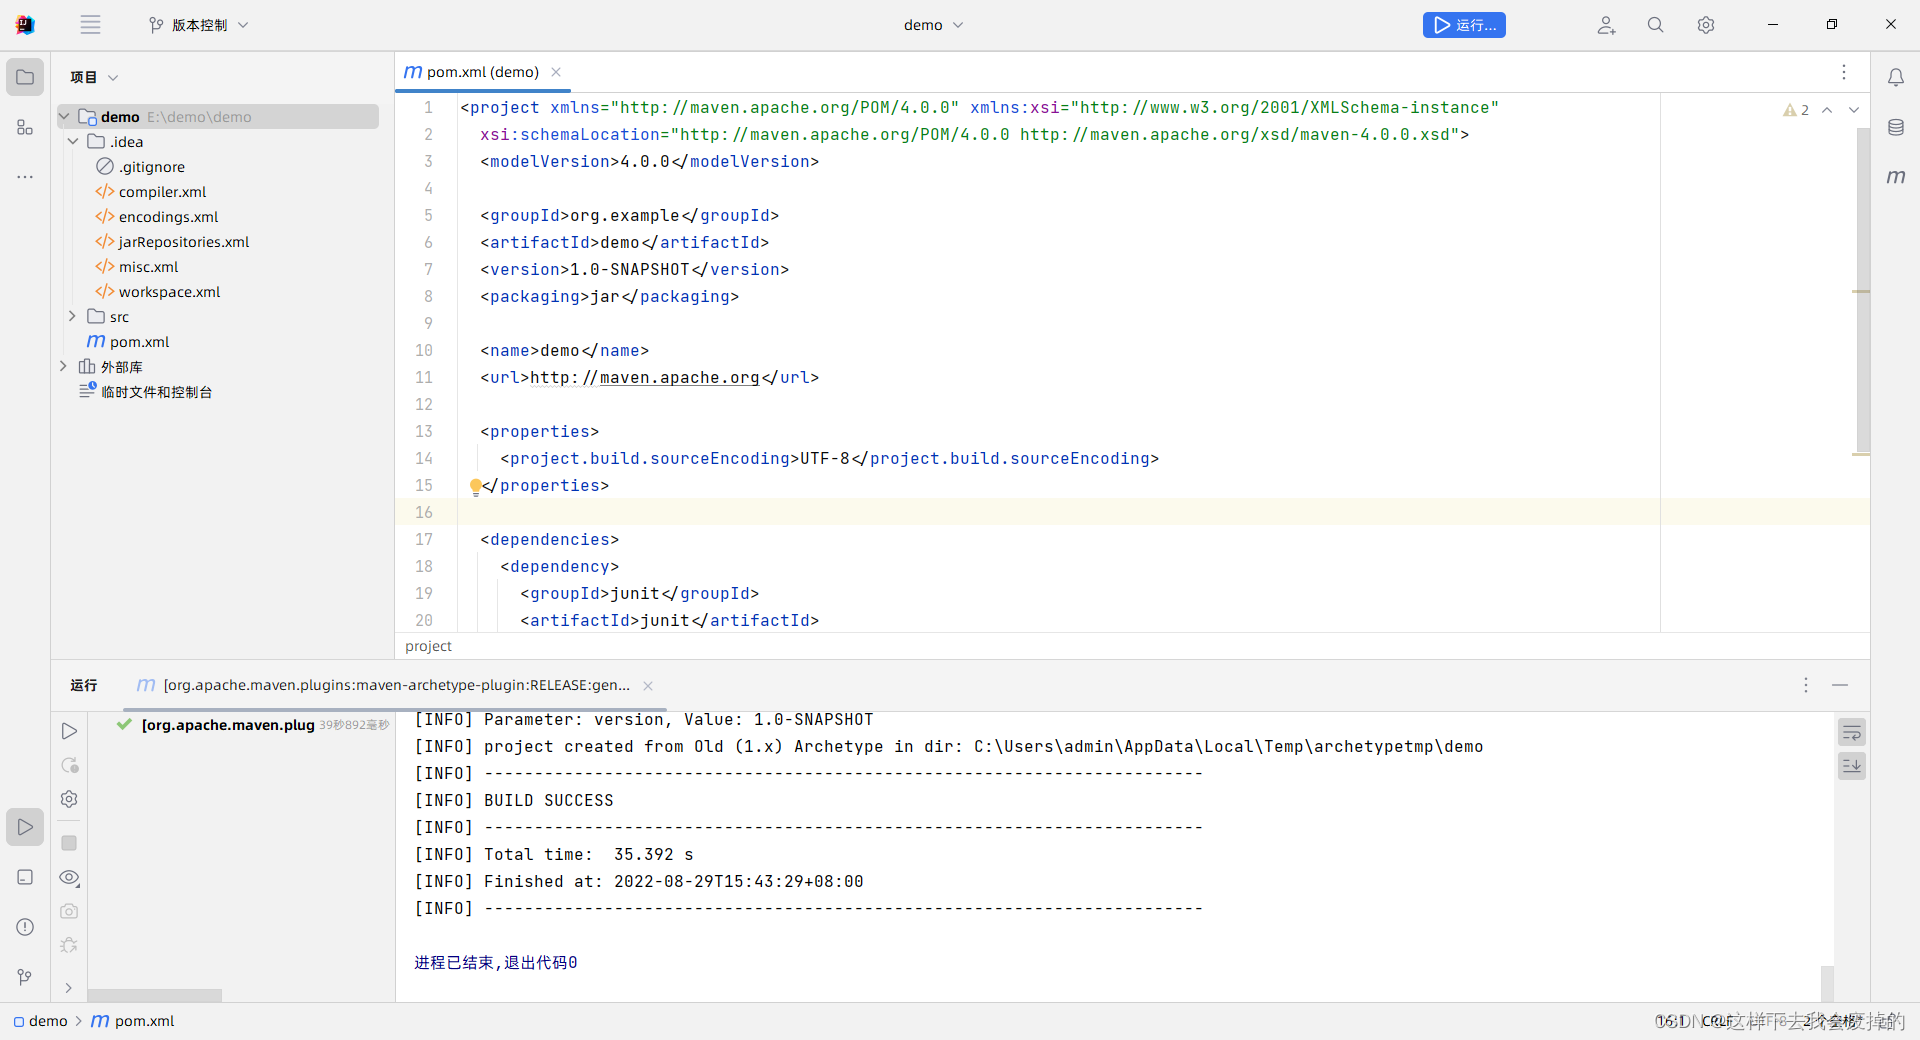The height and width of the screenshot is (1040, 1920).
Task: Open IDE settings gear
Action: [1705, 25]
